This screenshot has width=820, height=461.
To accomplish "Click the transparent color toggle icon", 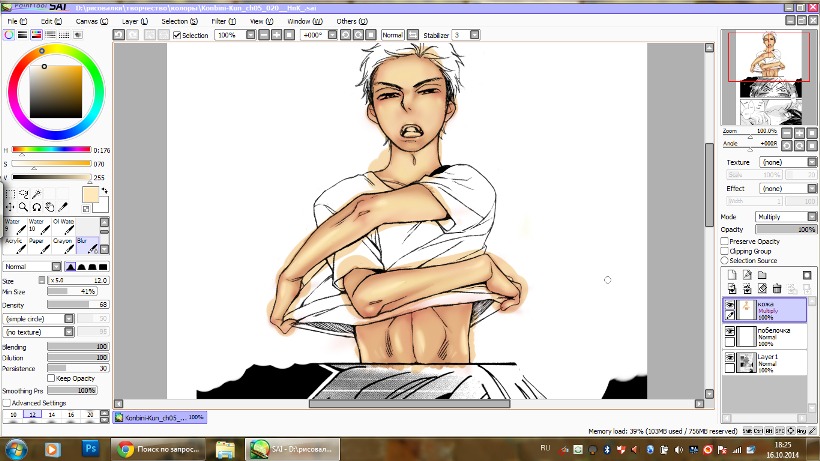I will pos(86,209).
